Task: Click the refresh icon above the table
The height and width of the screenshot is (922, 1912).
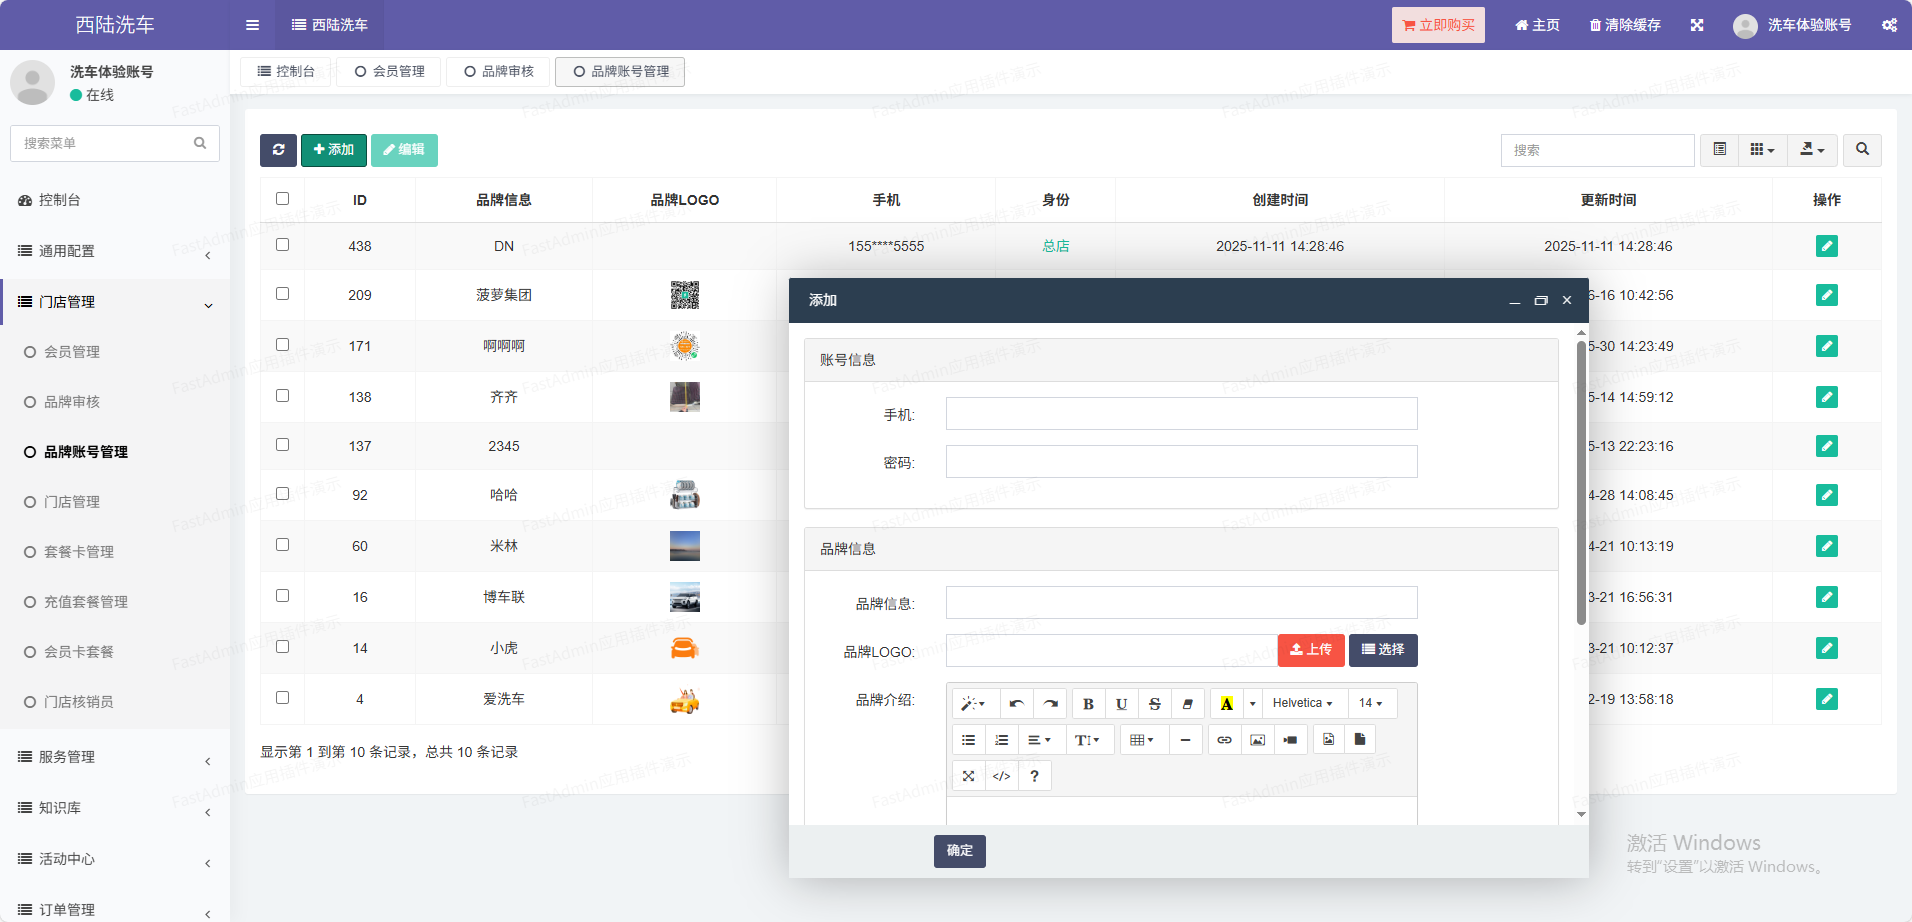Action: point(278,150)
